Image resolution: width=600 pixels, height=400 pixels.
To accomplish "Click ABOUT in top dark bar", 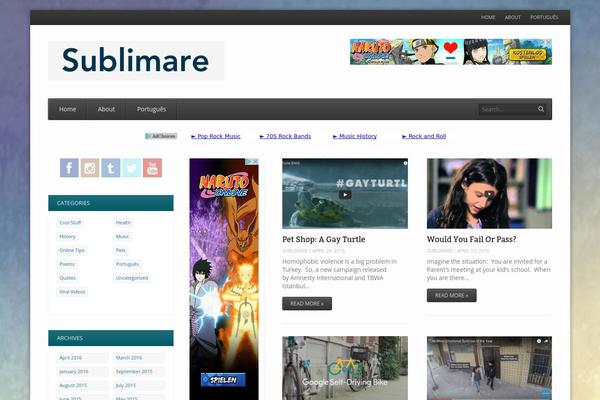I will (512, 17).
